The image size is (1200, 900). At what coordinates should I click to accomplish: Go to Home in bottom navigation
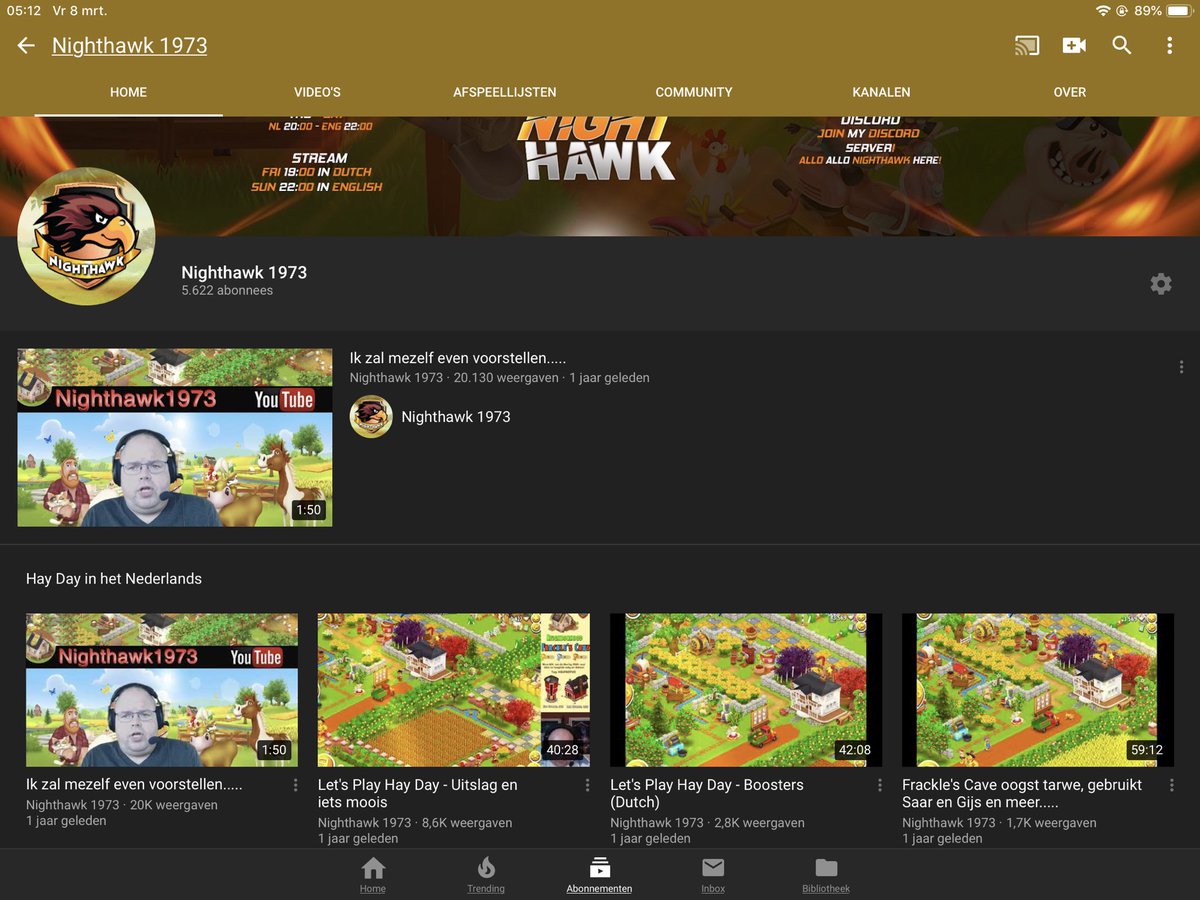tap(373, 875)
